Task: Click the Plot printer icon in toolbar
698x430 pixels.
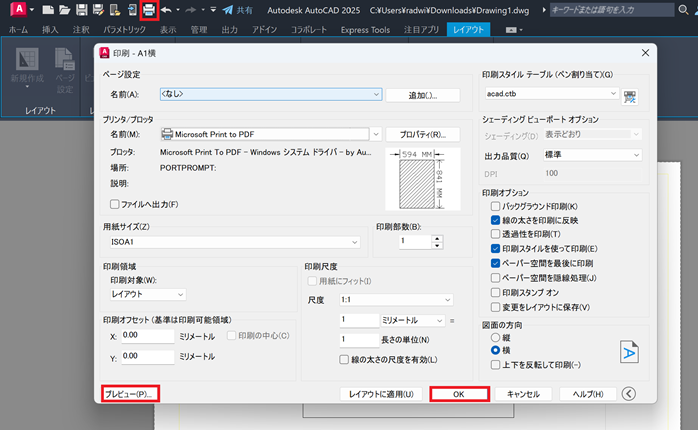Action: point(149,10)
